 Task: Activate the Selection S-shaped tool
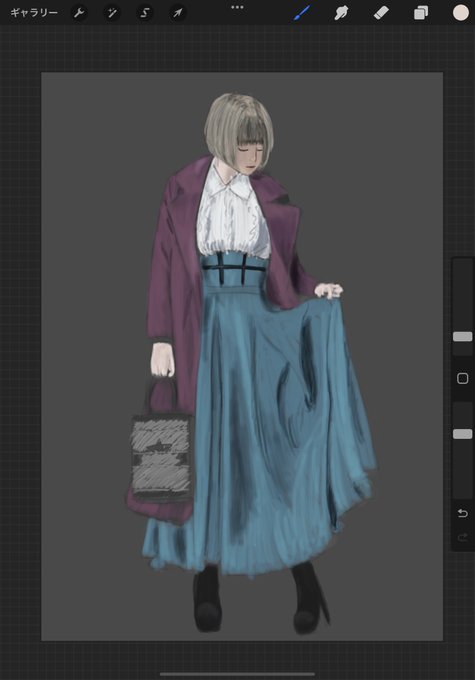point(145,13)
